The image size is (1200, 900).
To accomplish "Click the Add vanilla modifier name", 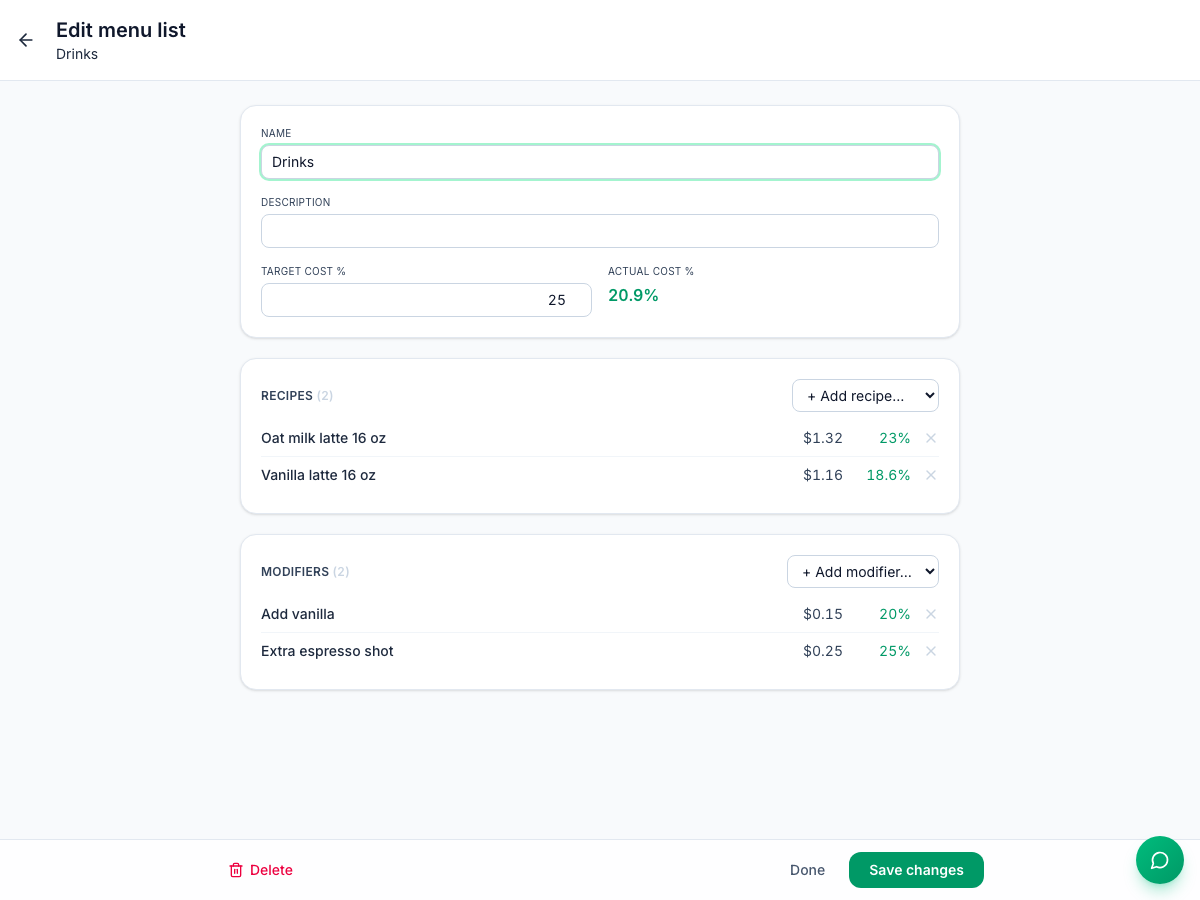I will click(298, 614).
